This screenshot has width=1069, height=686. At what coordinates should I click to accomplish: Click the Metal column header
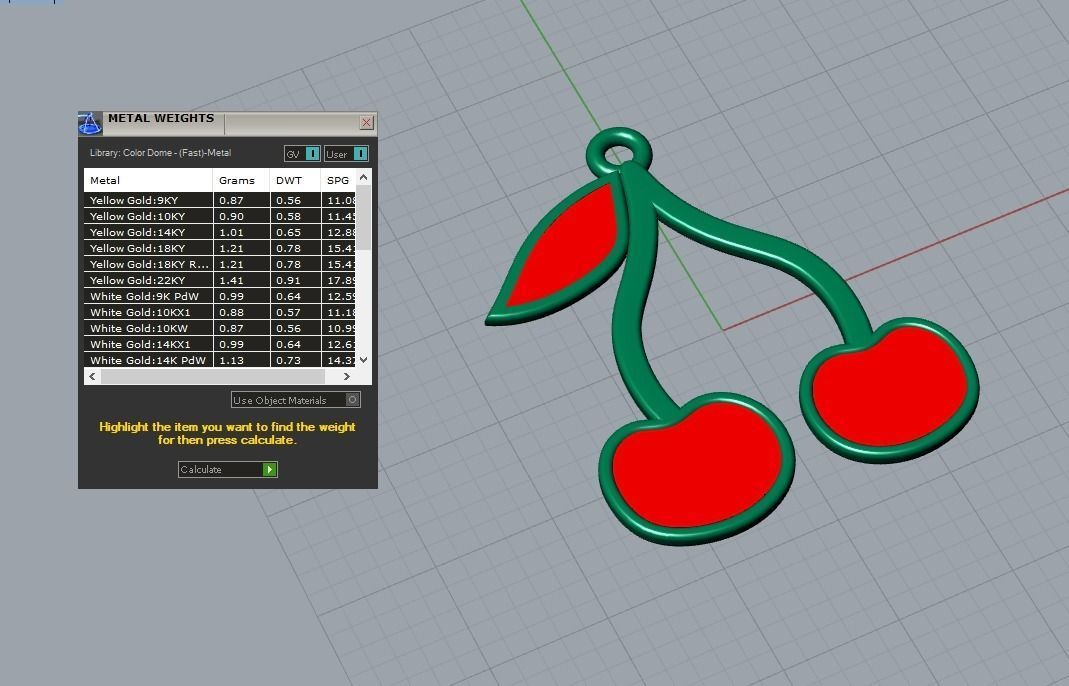tap(148, 180)
